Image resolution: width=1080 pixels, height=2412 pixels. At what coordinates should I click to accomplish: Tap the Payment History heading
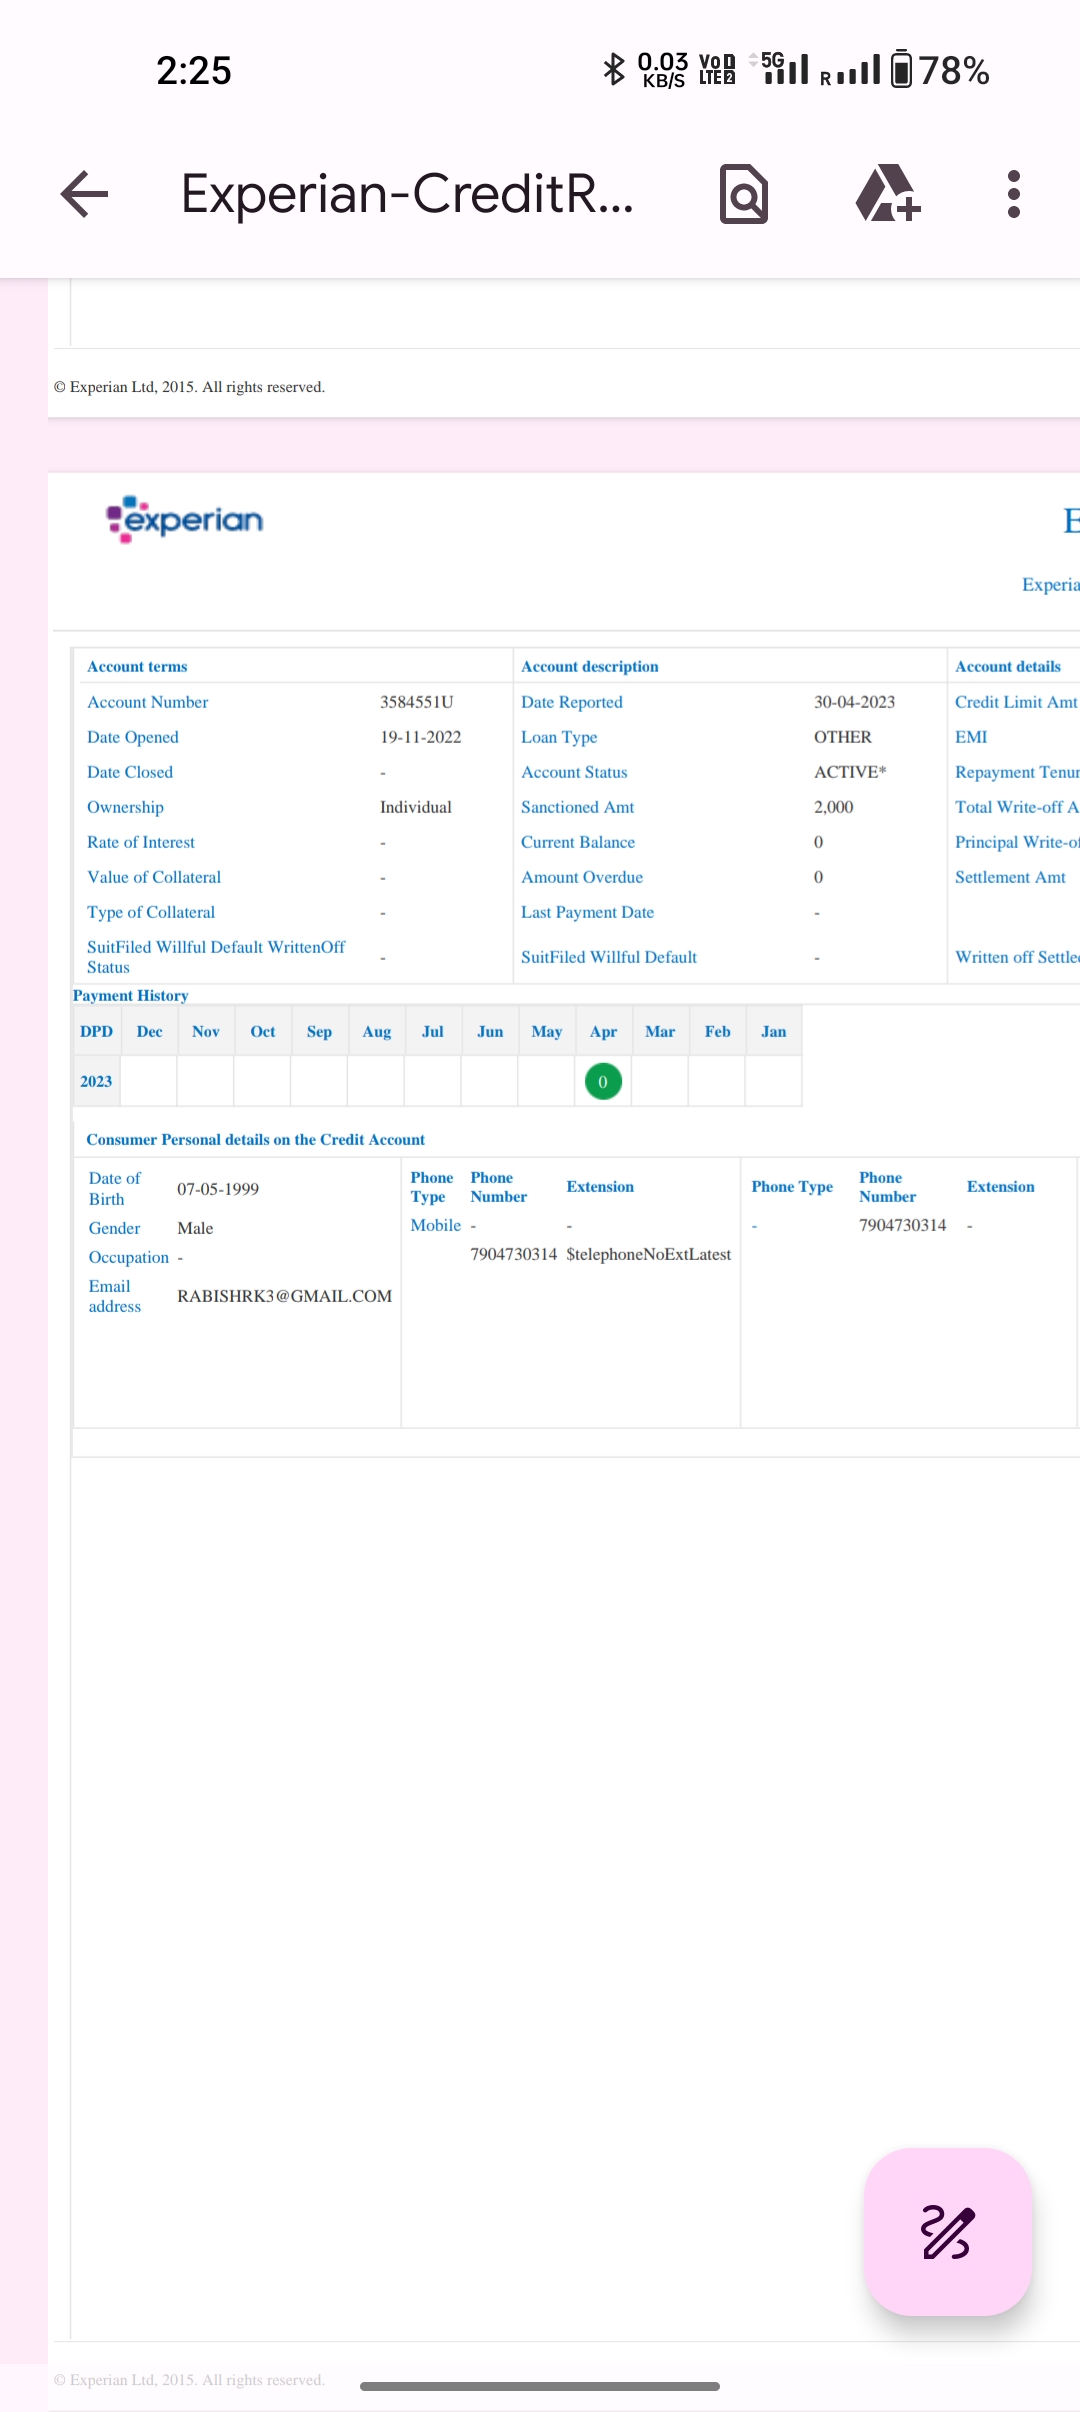[130, 995]
